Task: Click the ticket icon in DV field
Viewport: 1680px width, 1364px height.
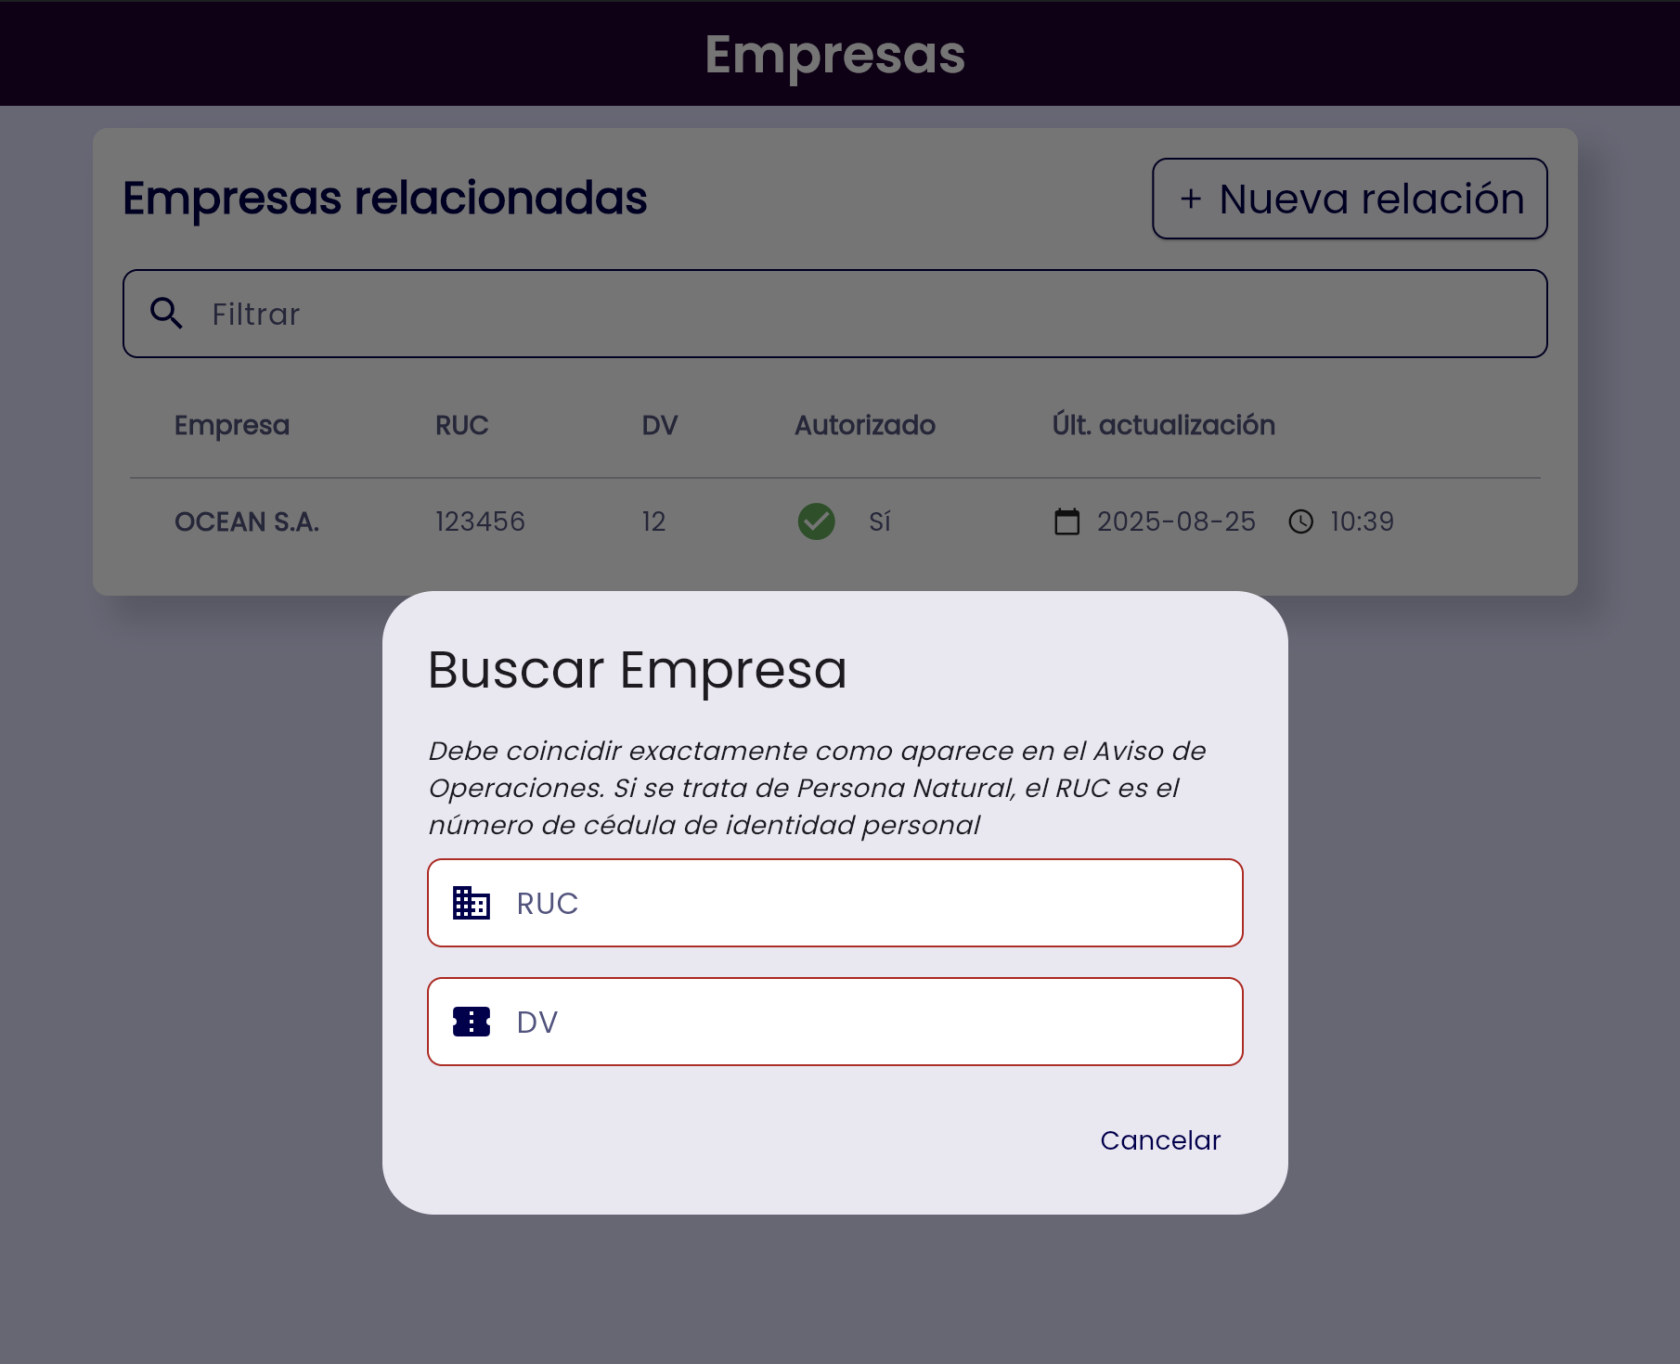Action: (x=471, y=1022)
